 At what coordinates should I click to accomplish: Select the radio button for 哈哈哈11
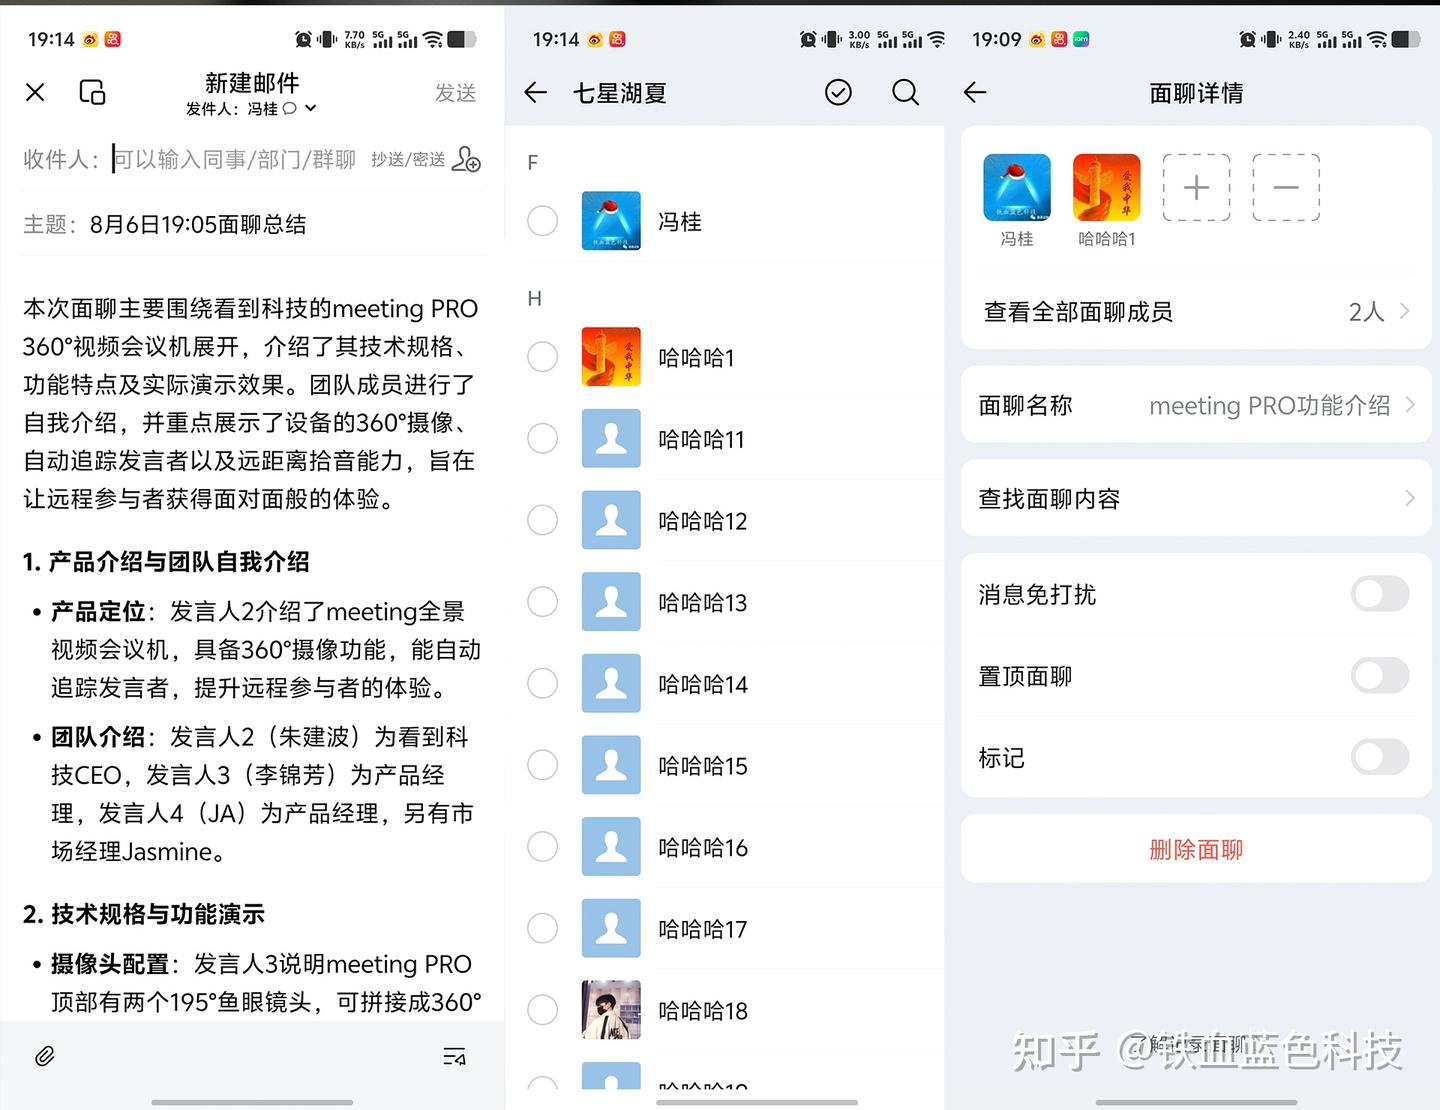pos(542,438)
